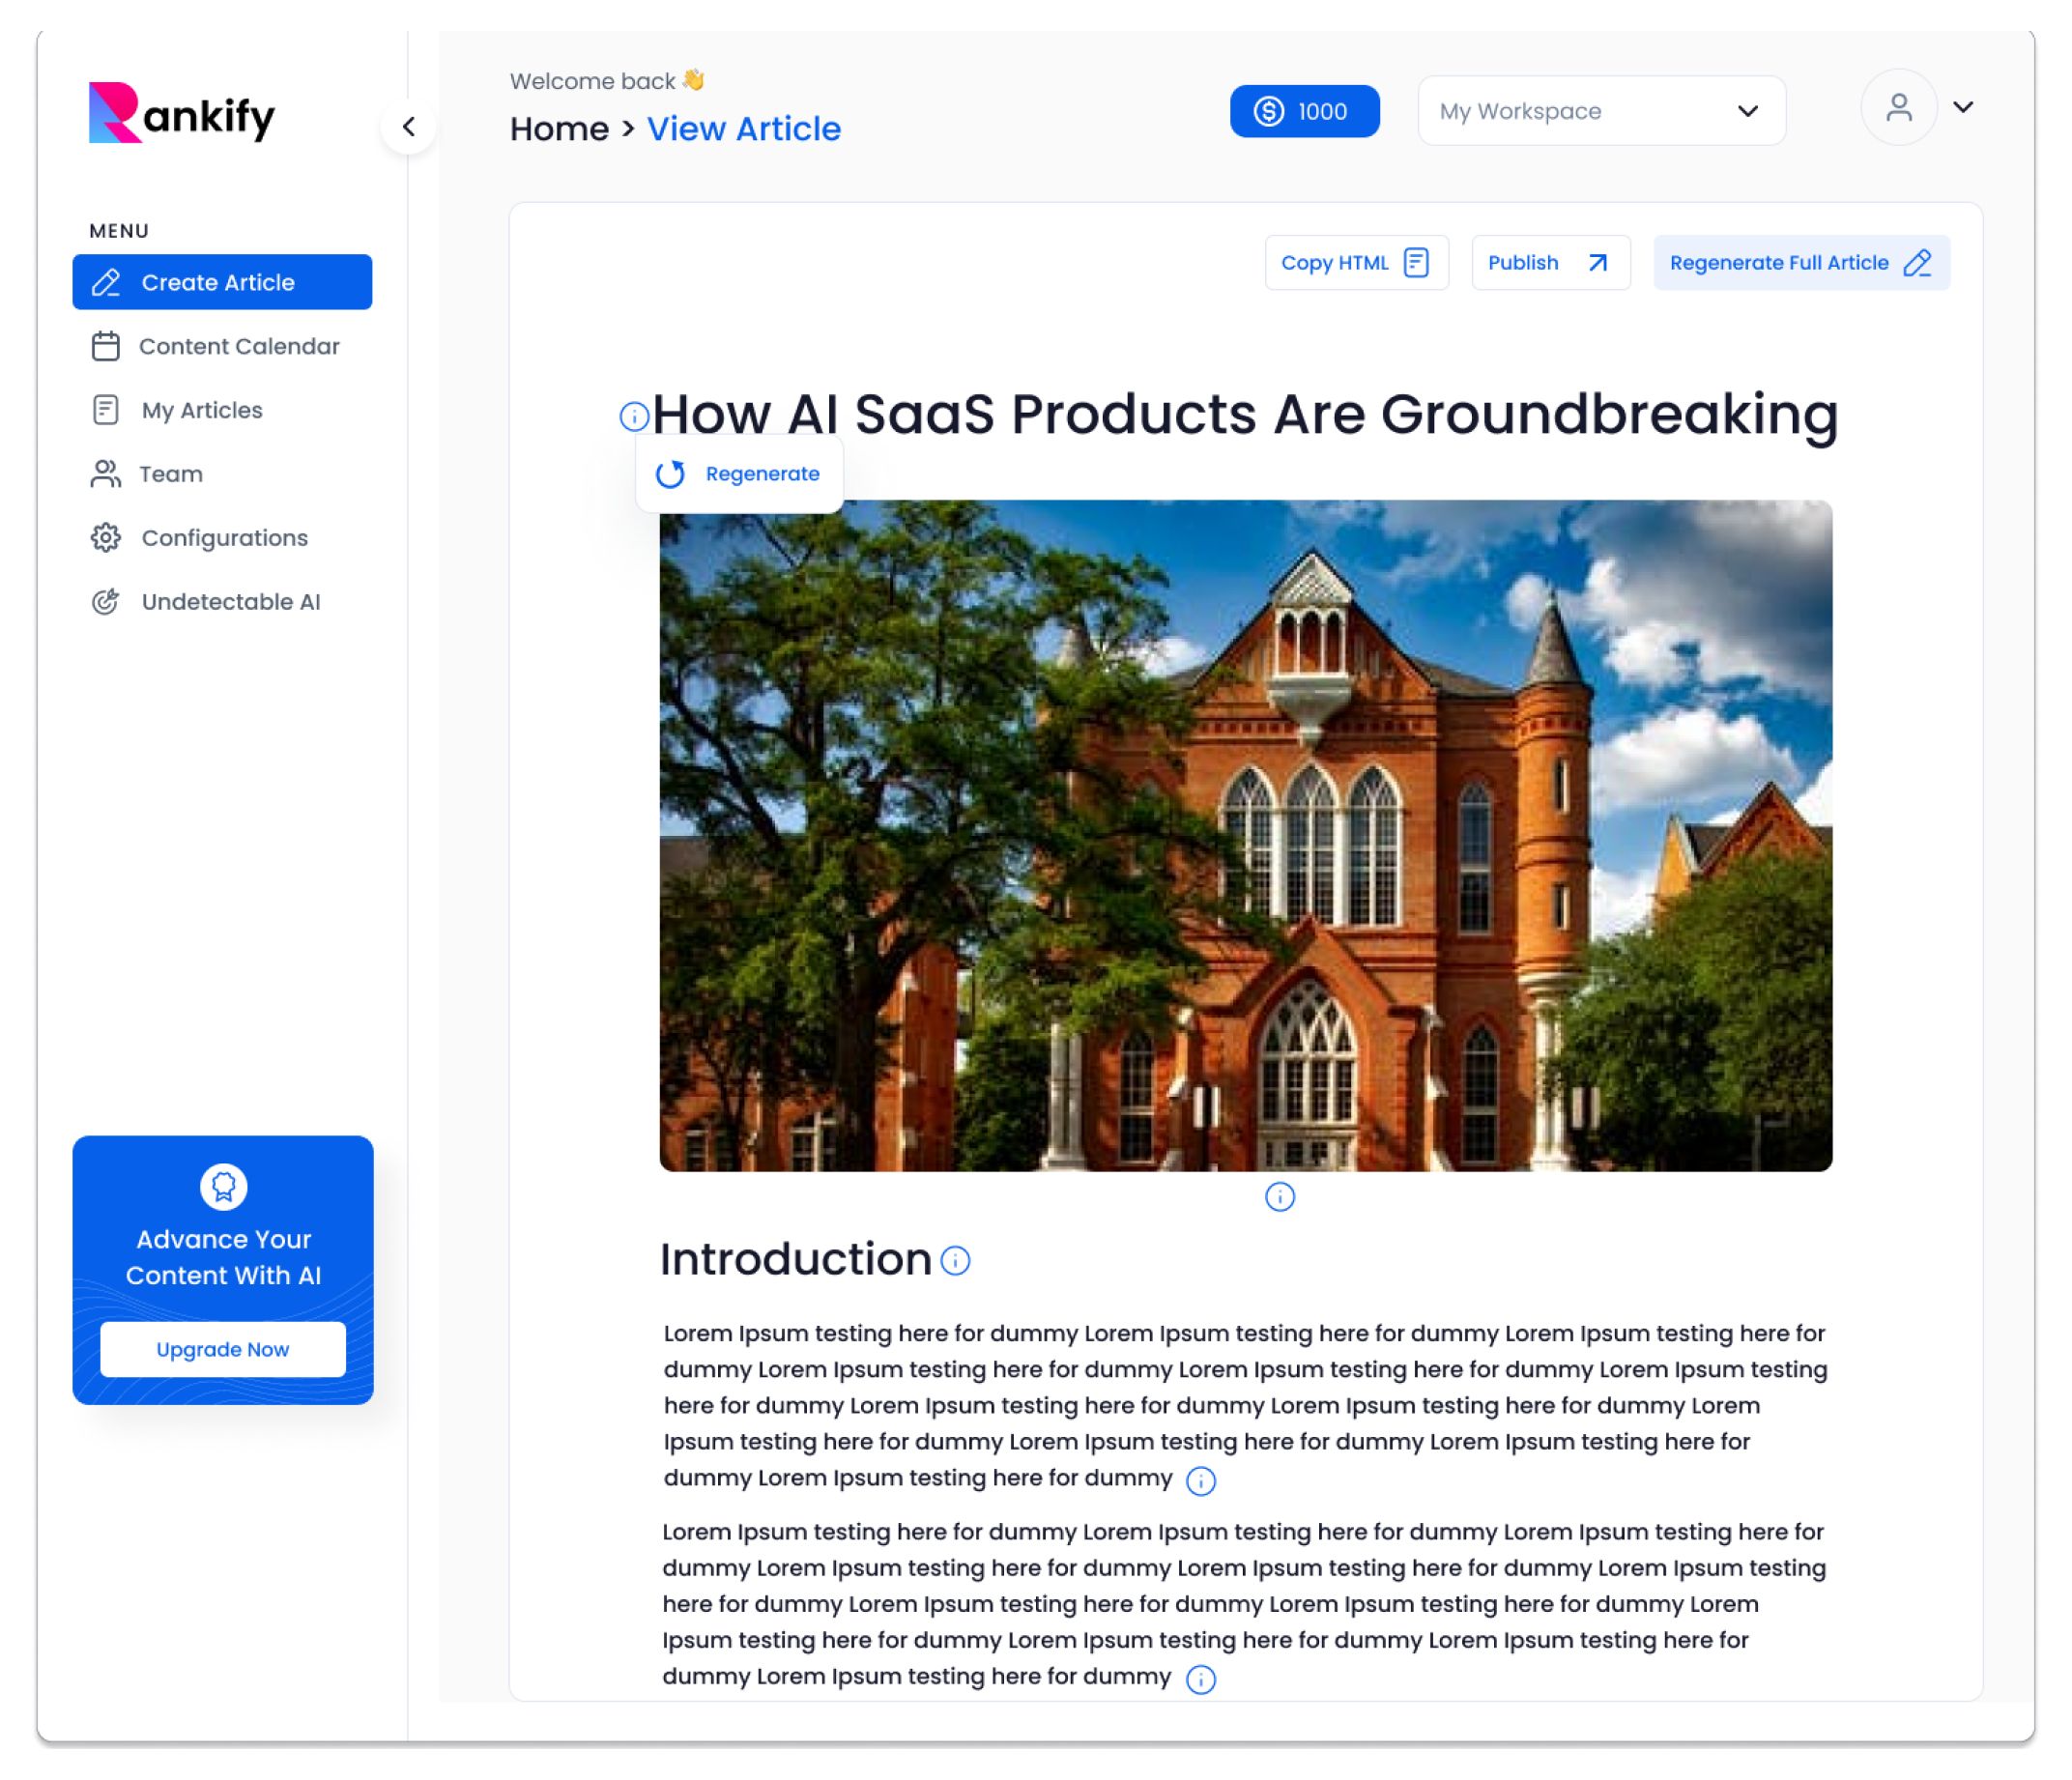Click the Upgrade Now button
The height and width of the screenshot is (1780, 2072).
pyautogui.click(x=222, y=1349)
